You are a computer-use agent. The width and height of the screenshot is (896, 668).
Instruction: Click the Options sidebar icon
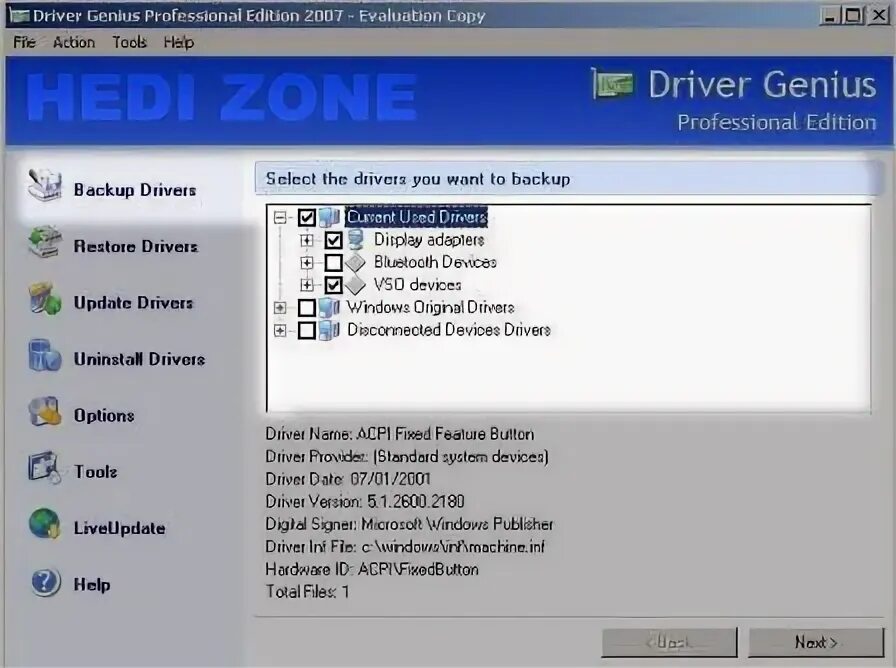[44, 411]
